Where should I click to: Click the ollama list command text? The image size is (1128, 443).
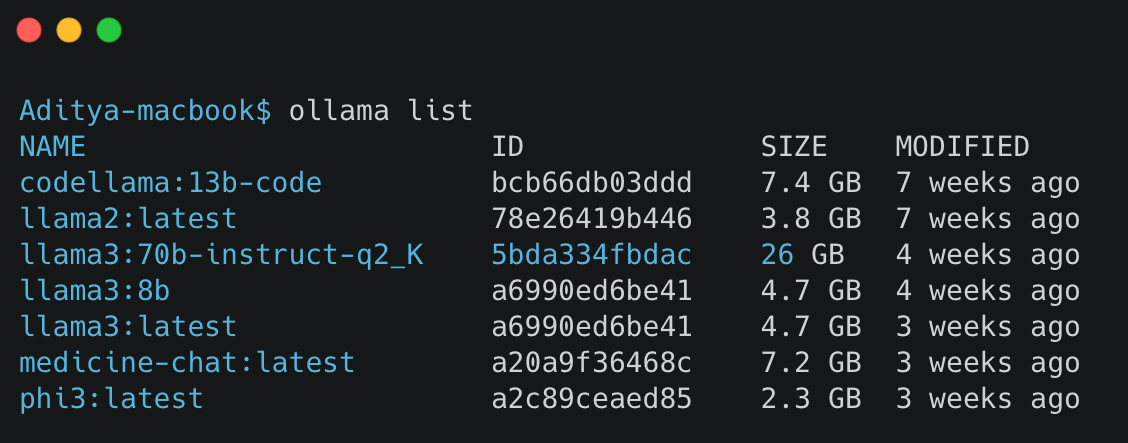click(x=381, y=111)
